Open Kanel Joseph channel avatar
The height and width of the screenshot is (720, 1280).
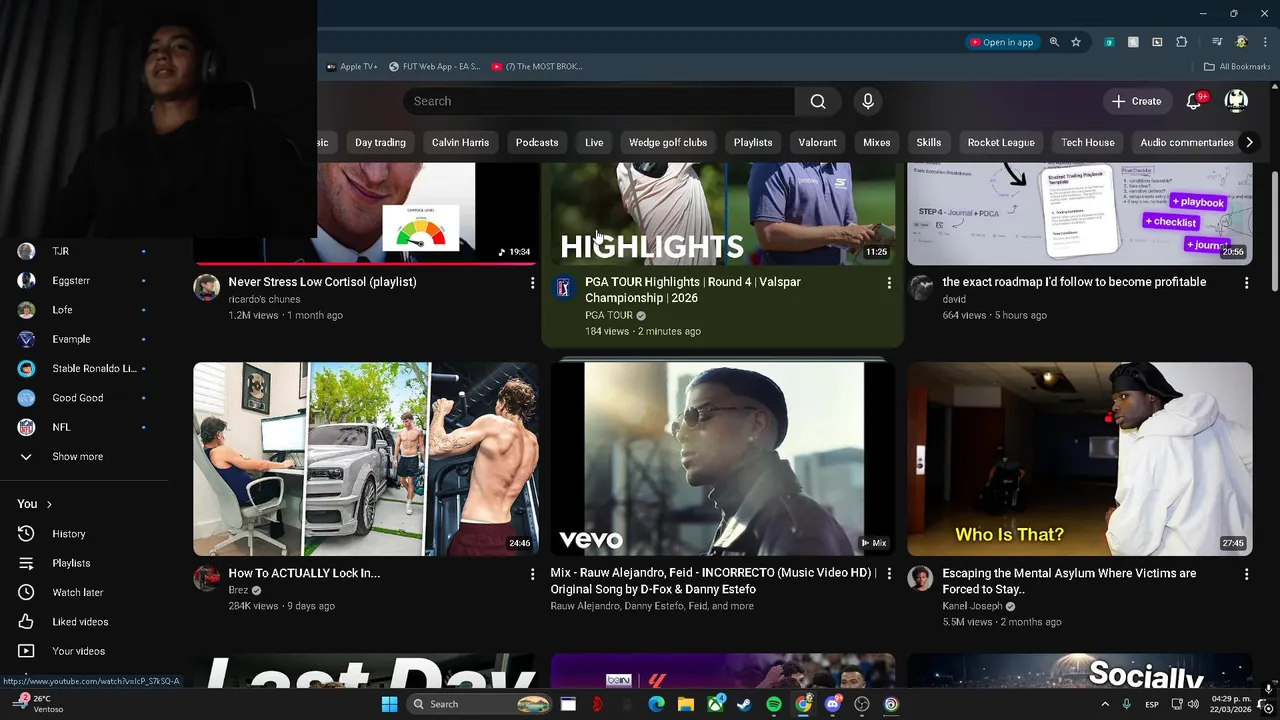tap(920, 579)
